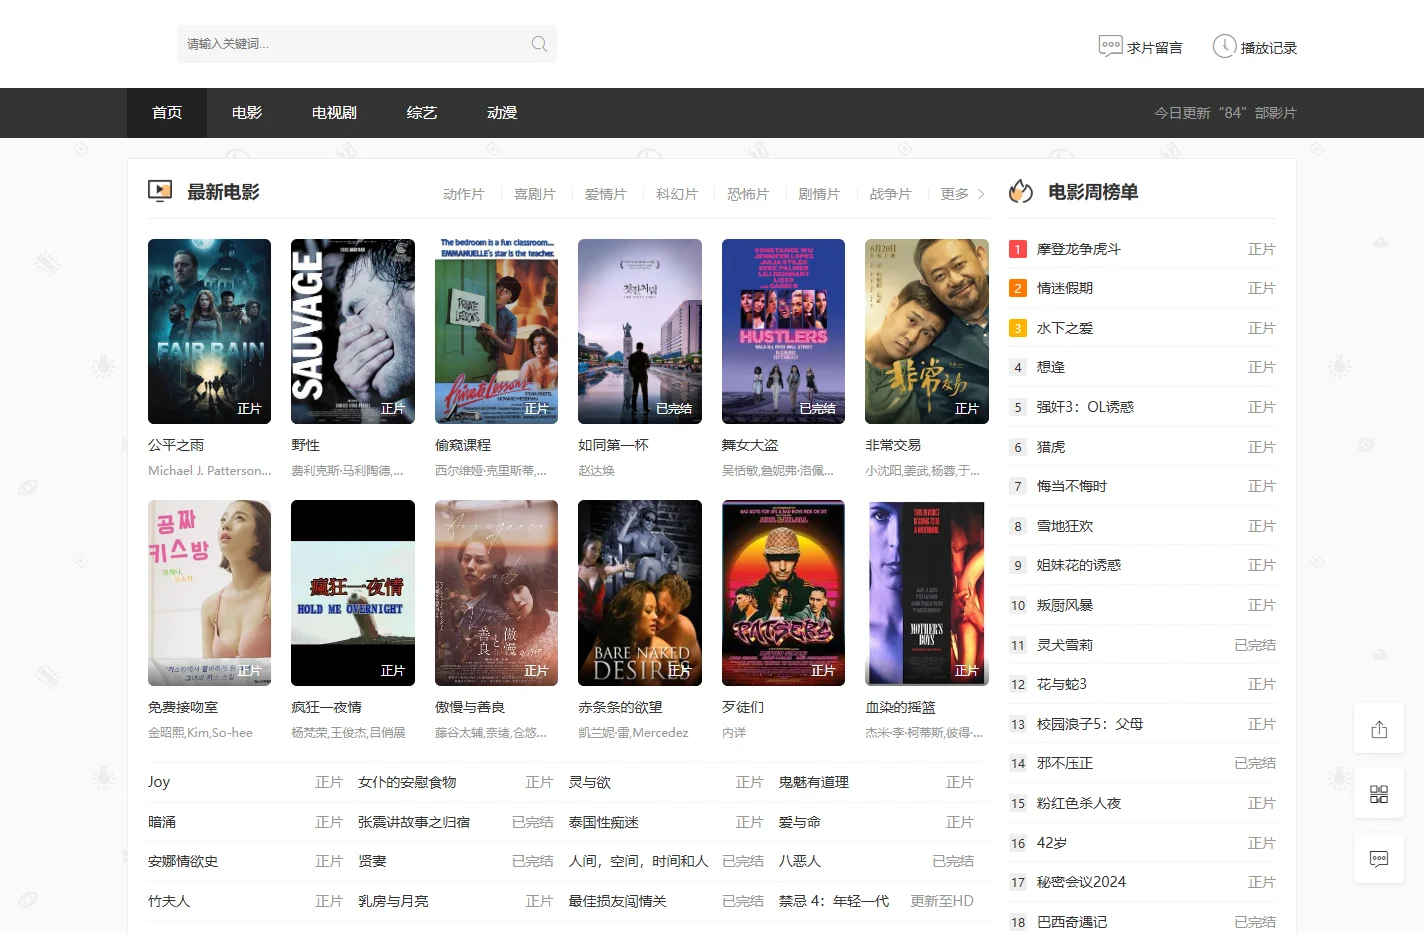The height and width of the screenshot is (933, 1424).
Task: Filter by 动作片 category
Action: [x=464, y=194]
